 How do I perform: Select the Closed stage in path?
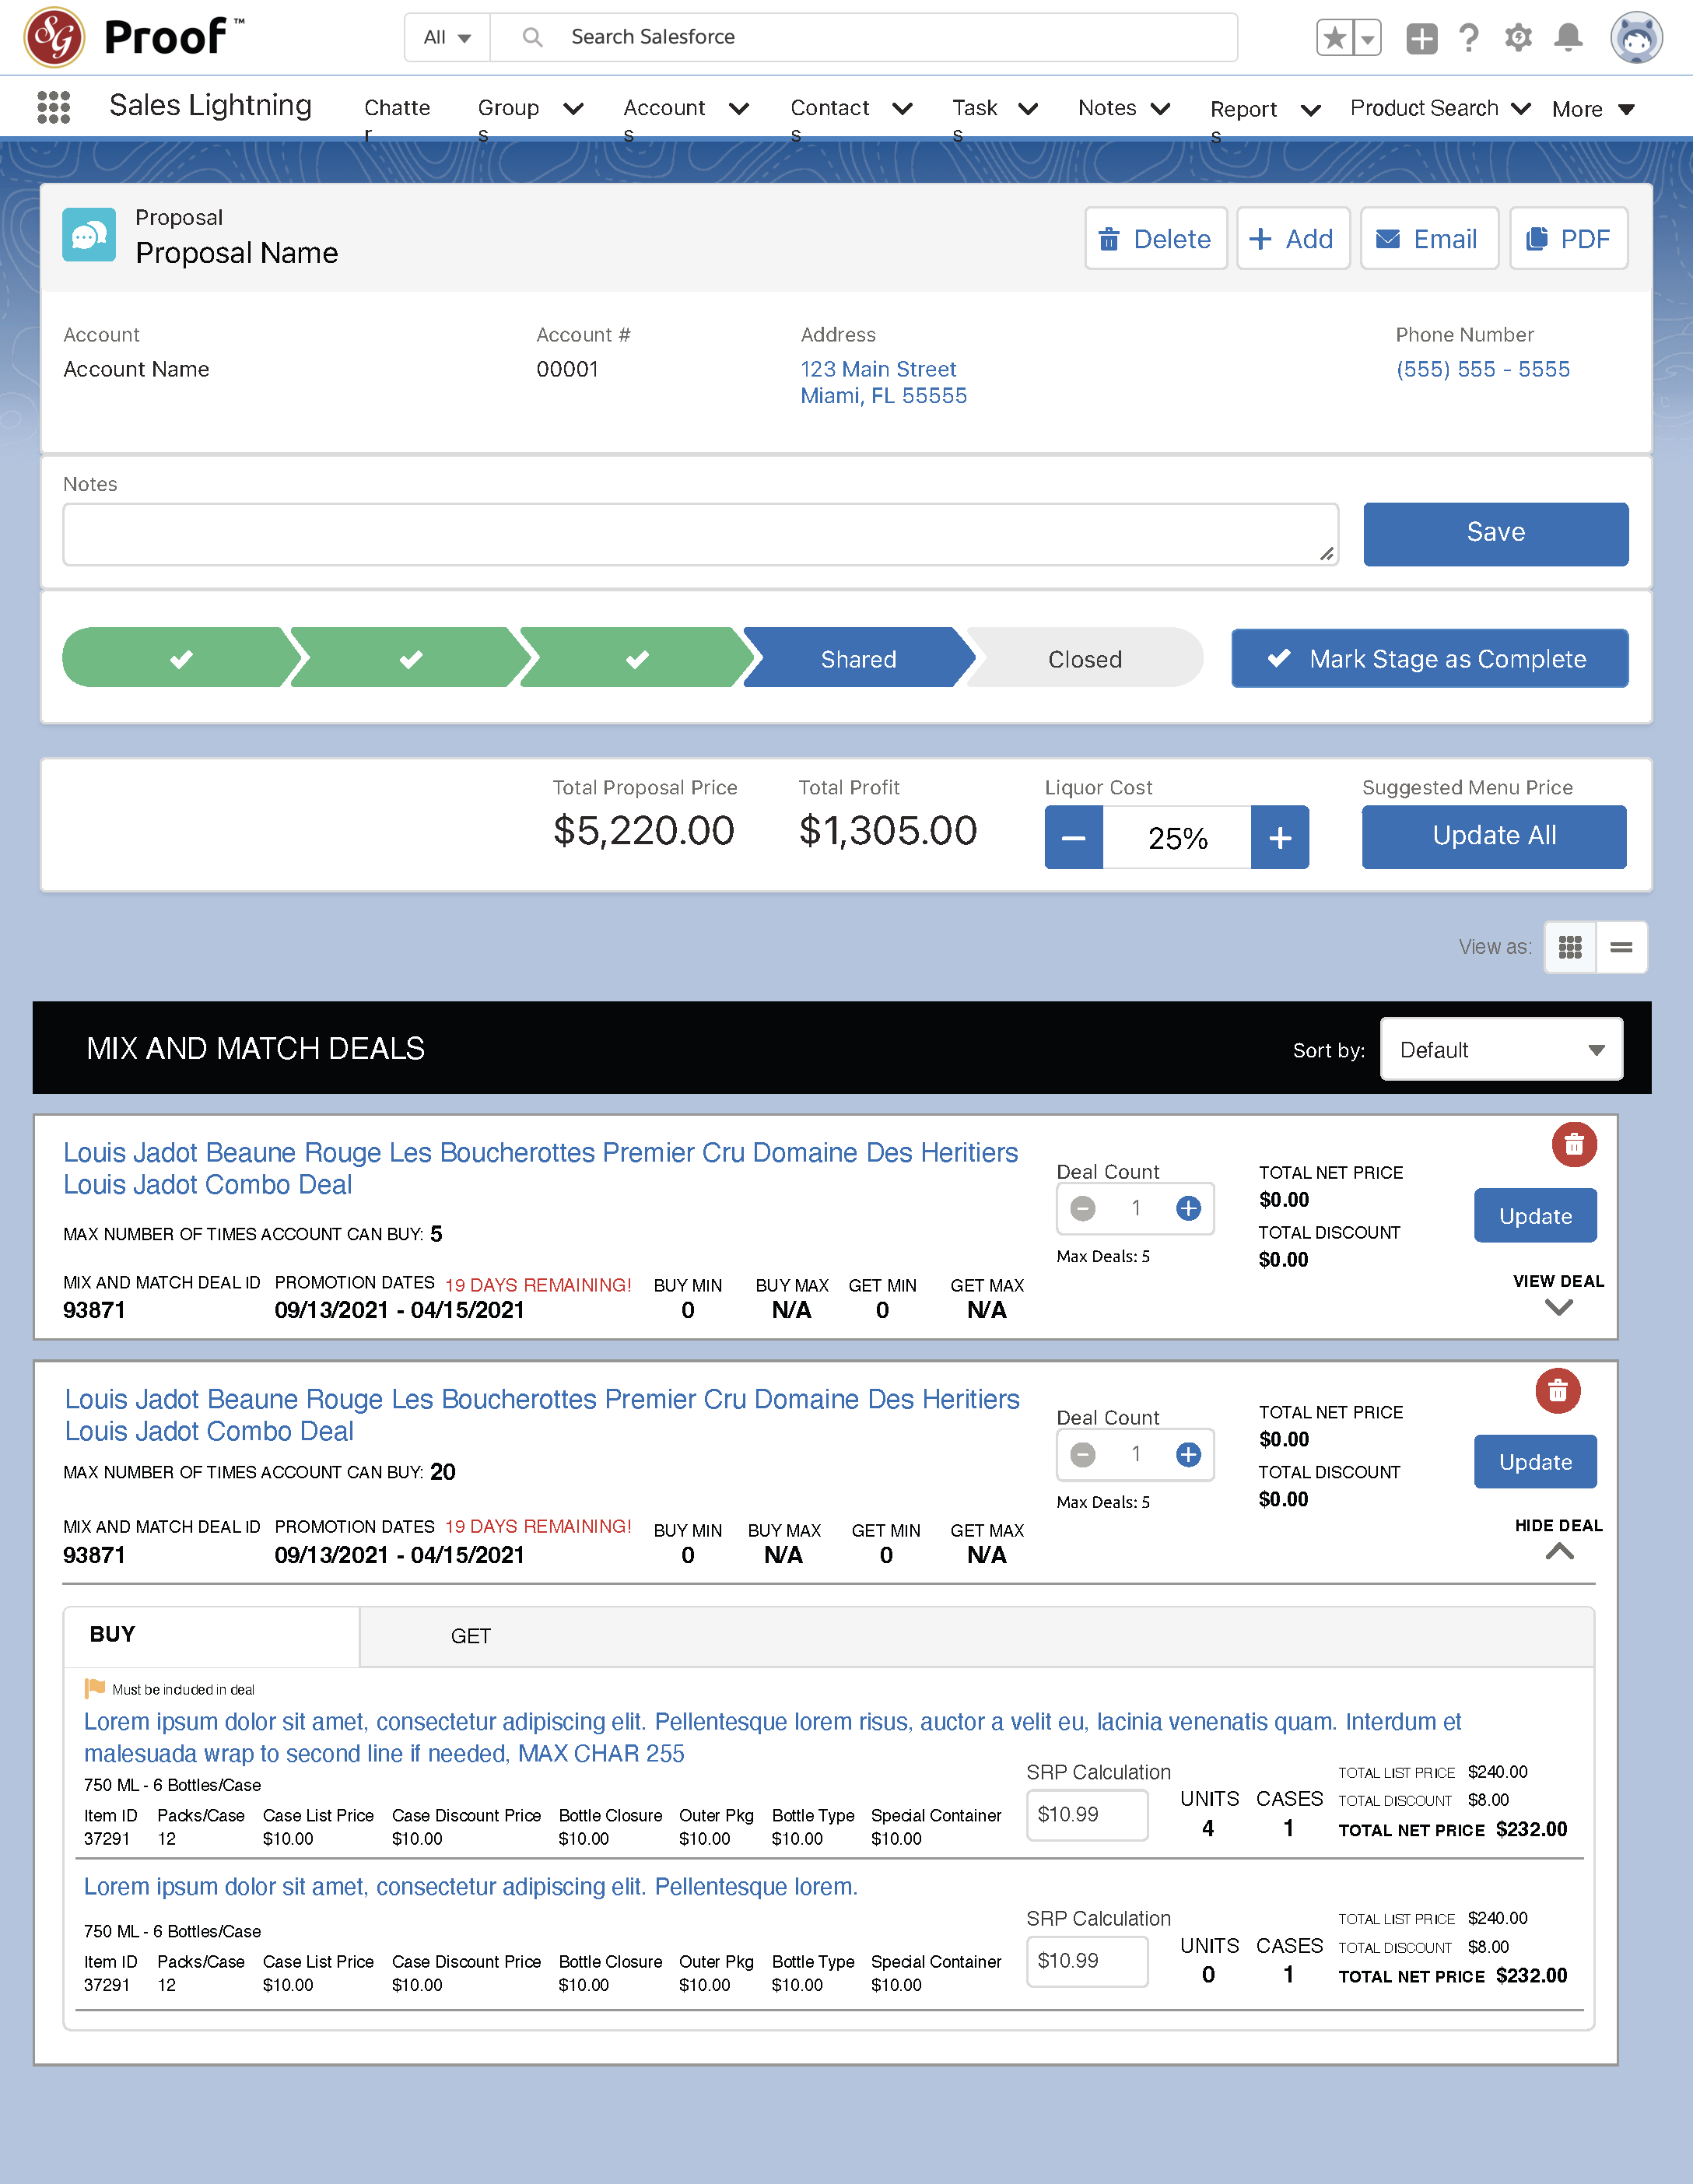tap(1084, 659)
